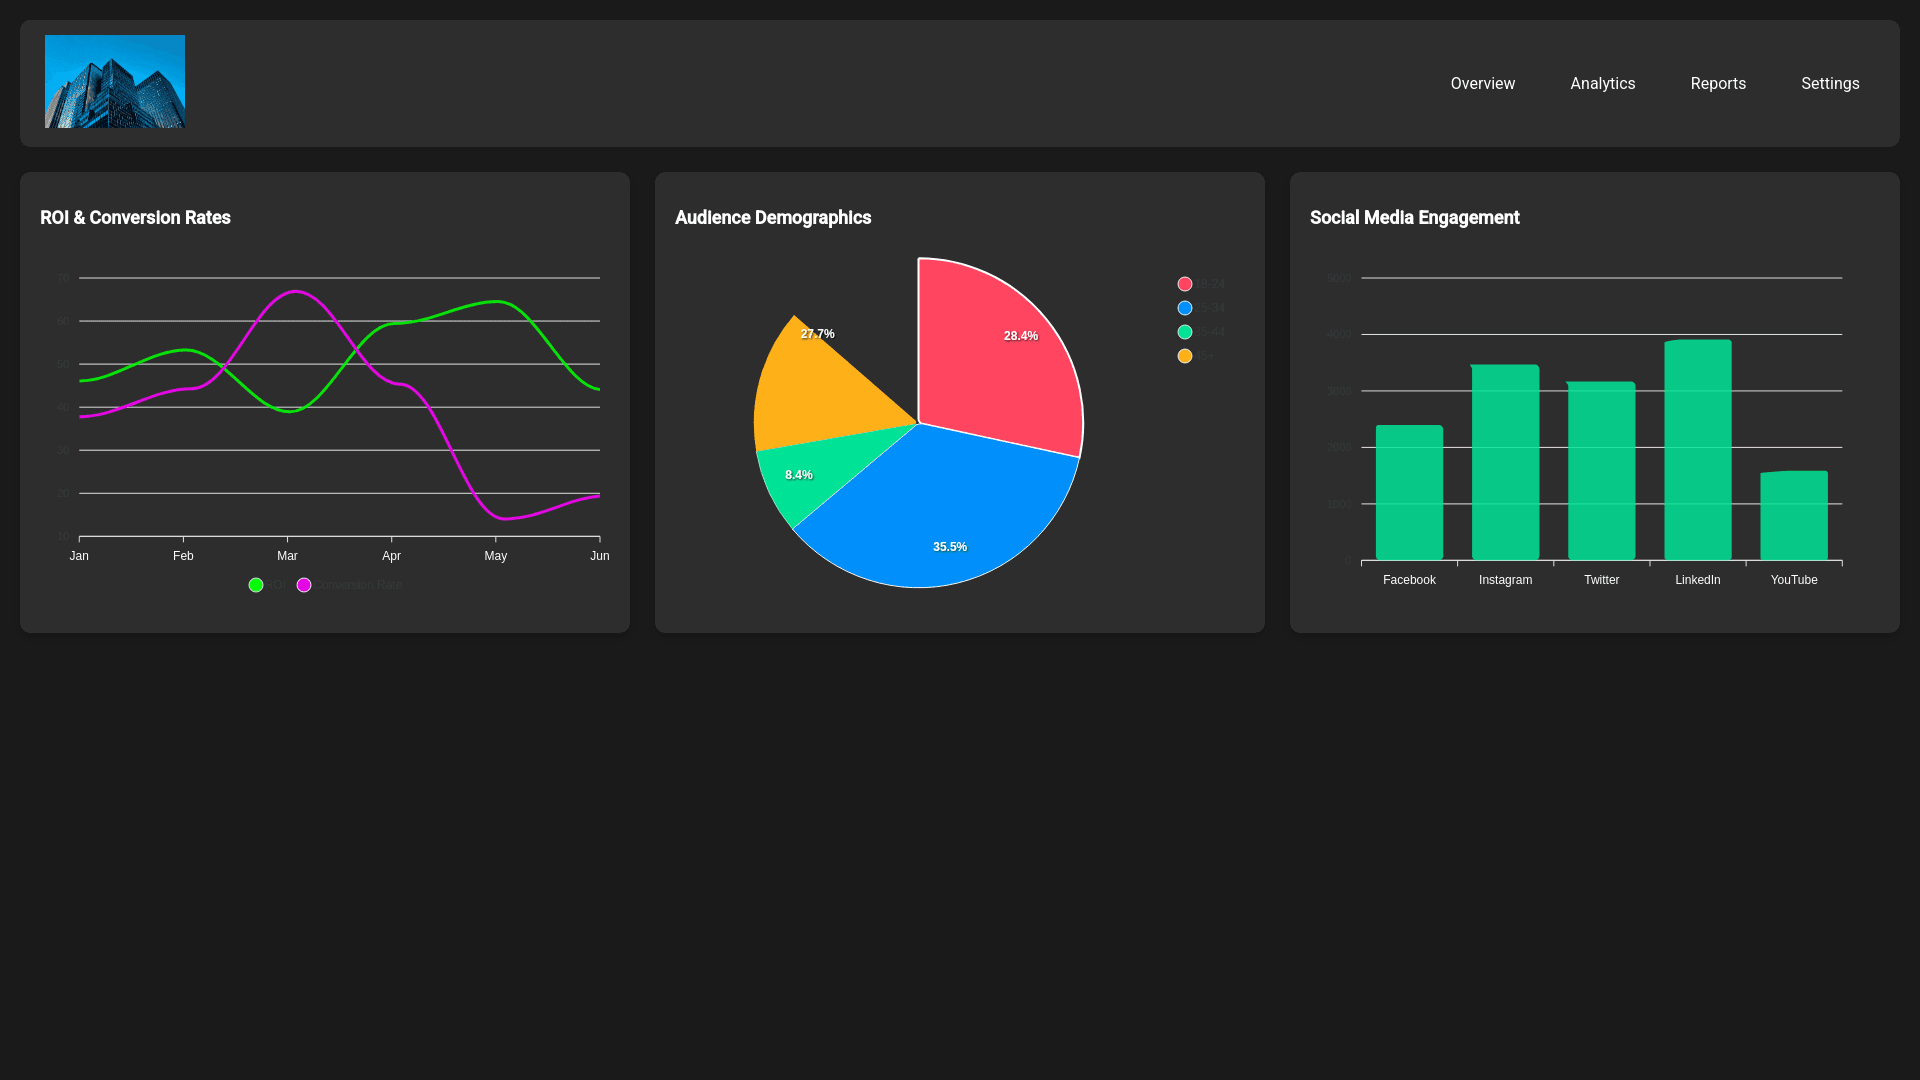
Task: Click the green 35-44 legend dot
Action: coord(1185,332)
